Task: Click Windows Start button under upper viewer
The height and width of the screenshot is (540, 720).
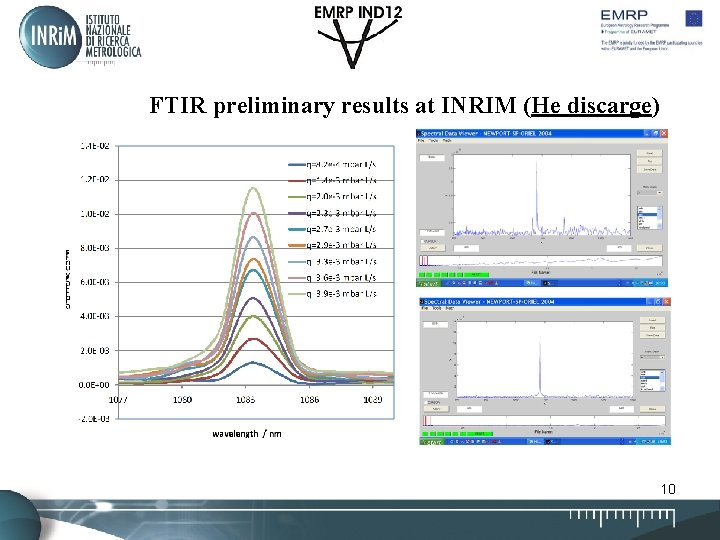Action: pos(428,283)
